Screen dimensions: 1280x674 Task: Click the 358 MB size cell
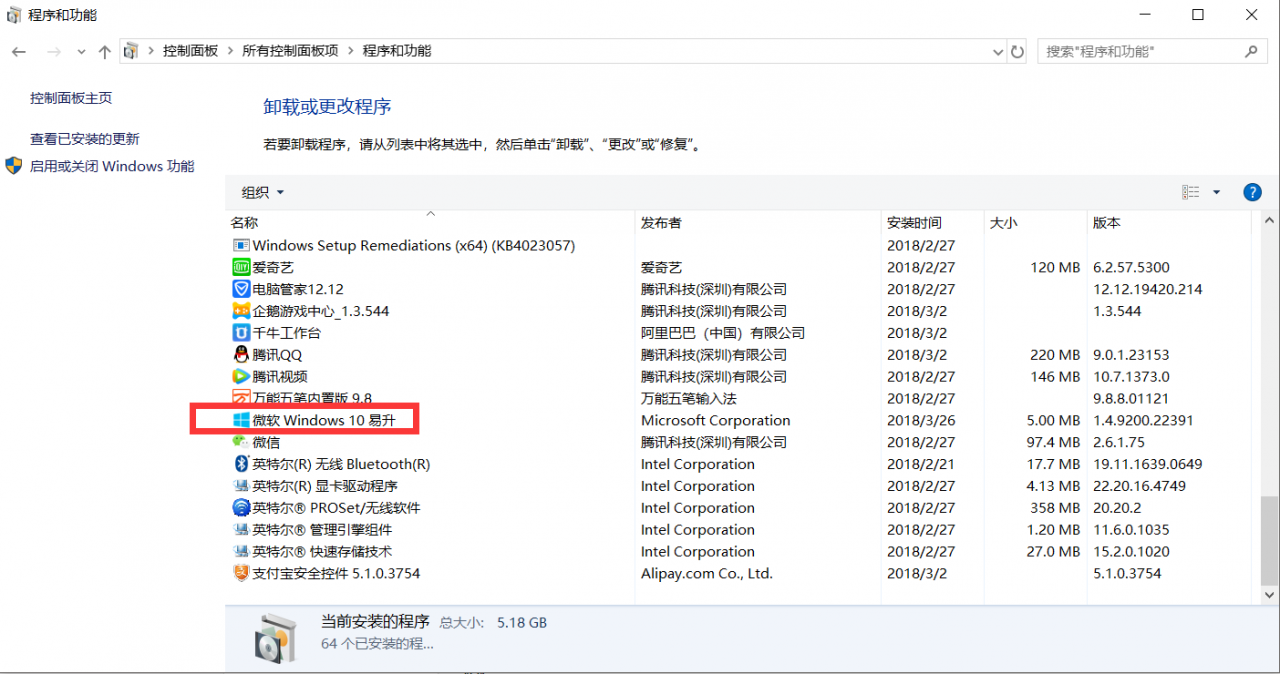(1055, 508)
